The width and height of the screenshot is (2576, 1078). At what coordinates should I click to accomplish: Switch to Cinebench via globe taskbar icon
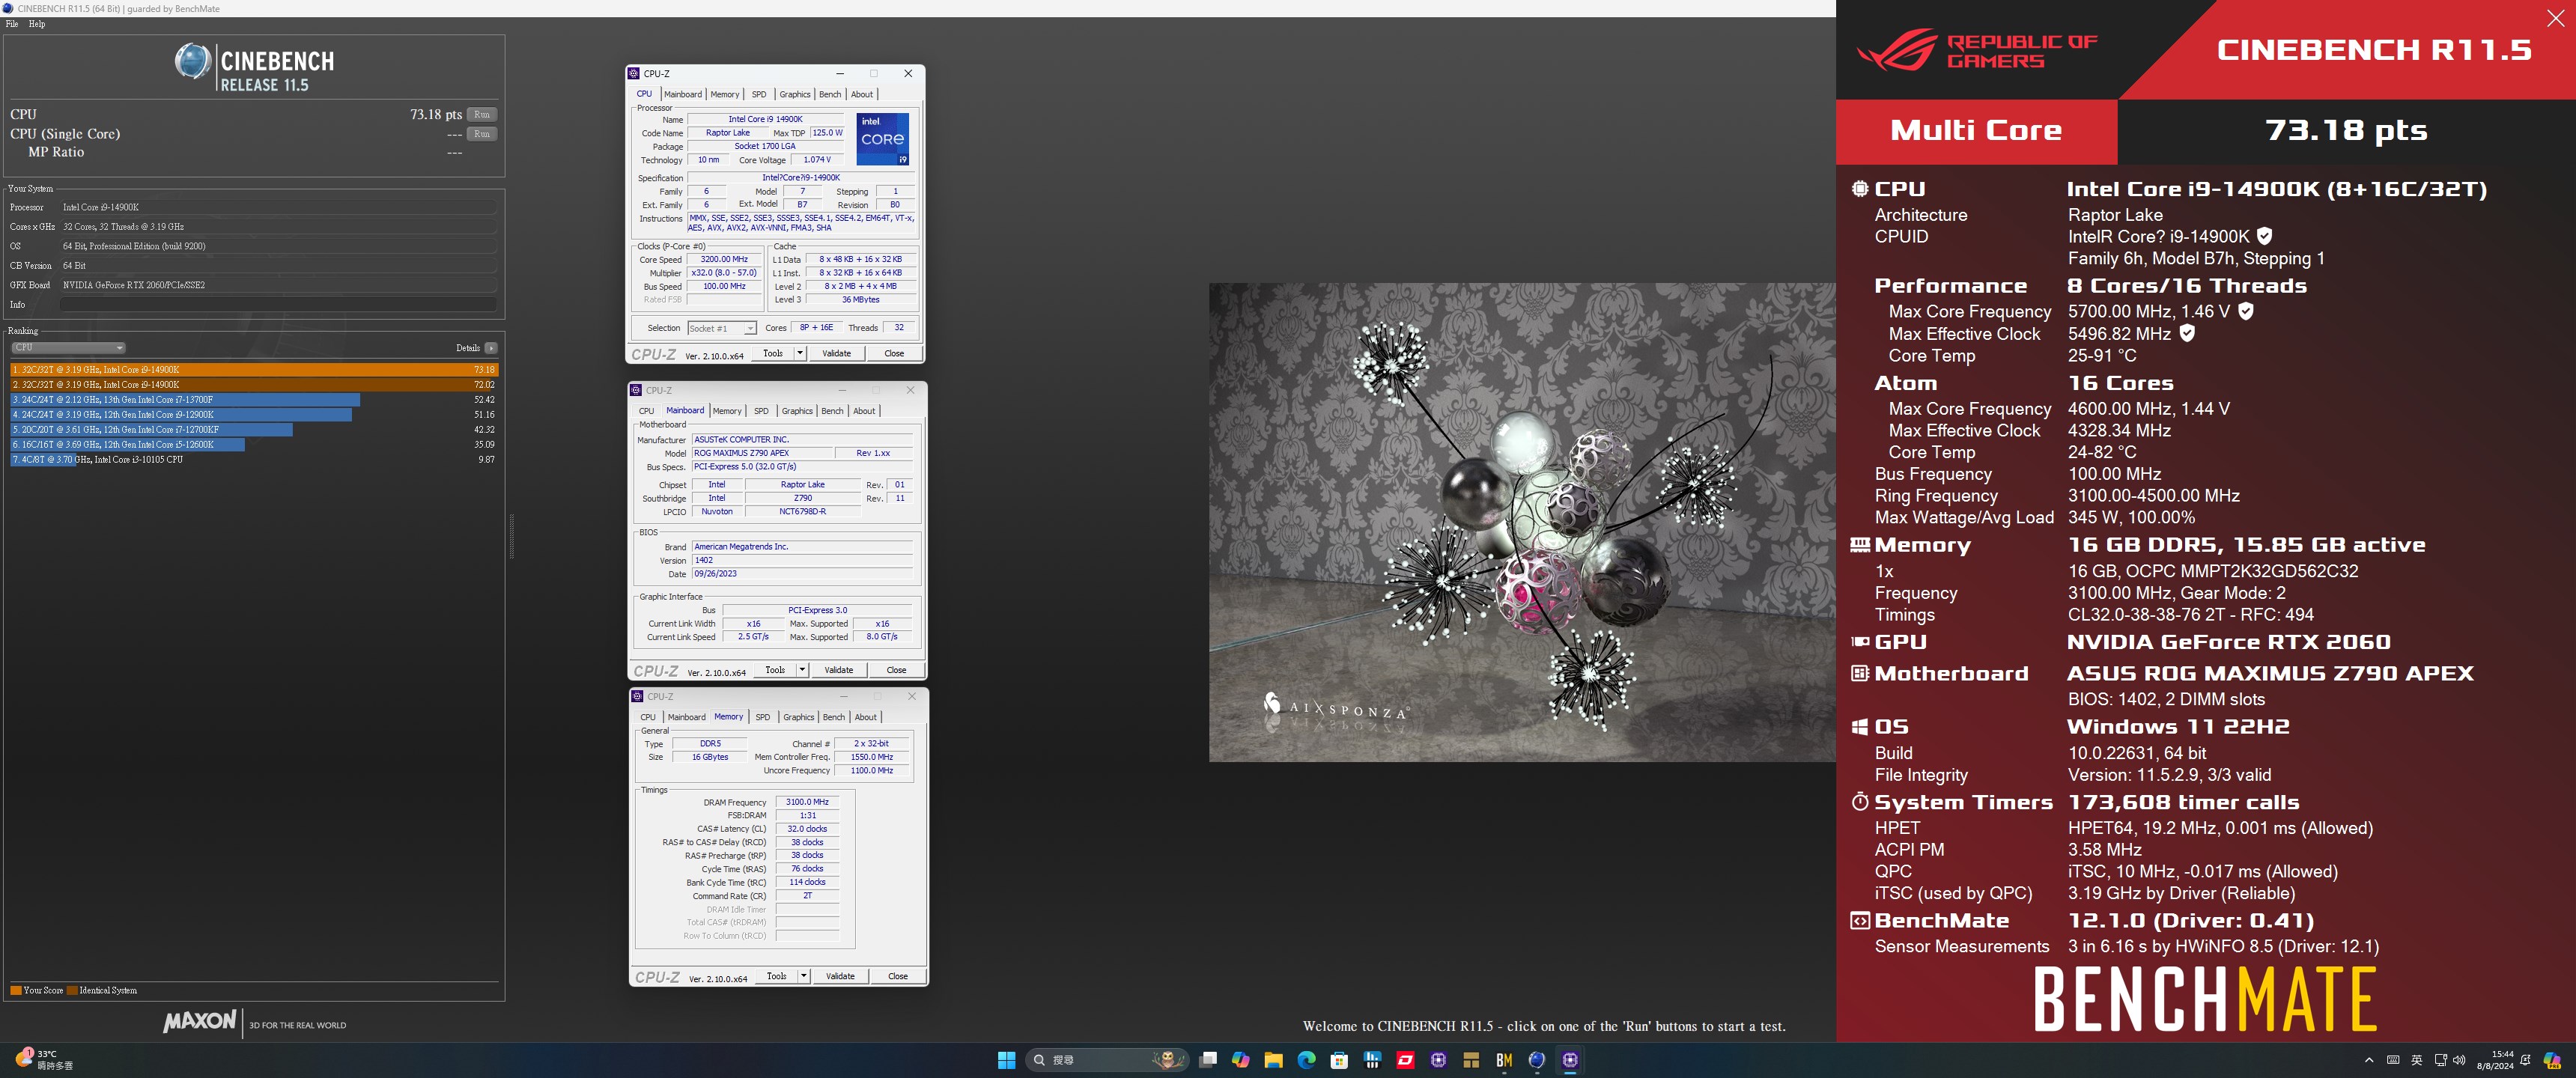pyautogui.click(x=1537, y=1060)
